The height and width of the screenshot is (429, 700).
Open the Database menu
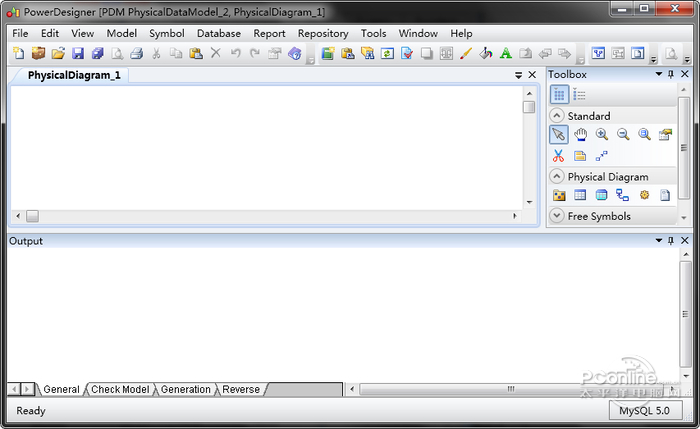click(x=219, y=33)
